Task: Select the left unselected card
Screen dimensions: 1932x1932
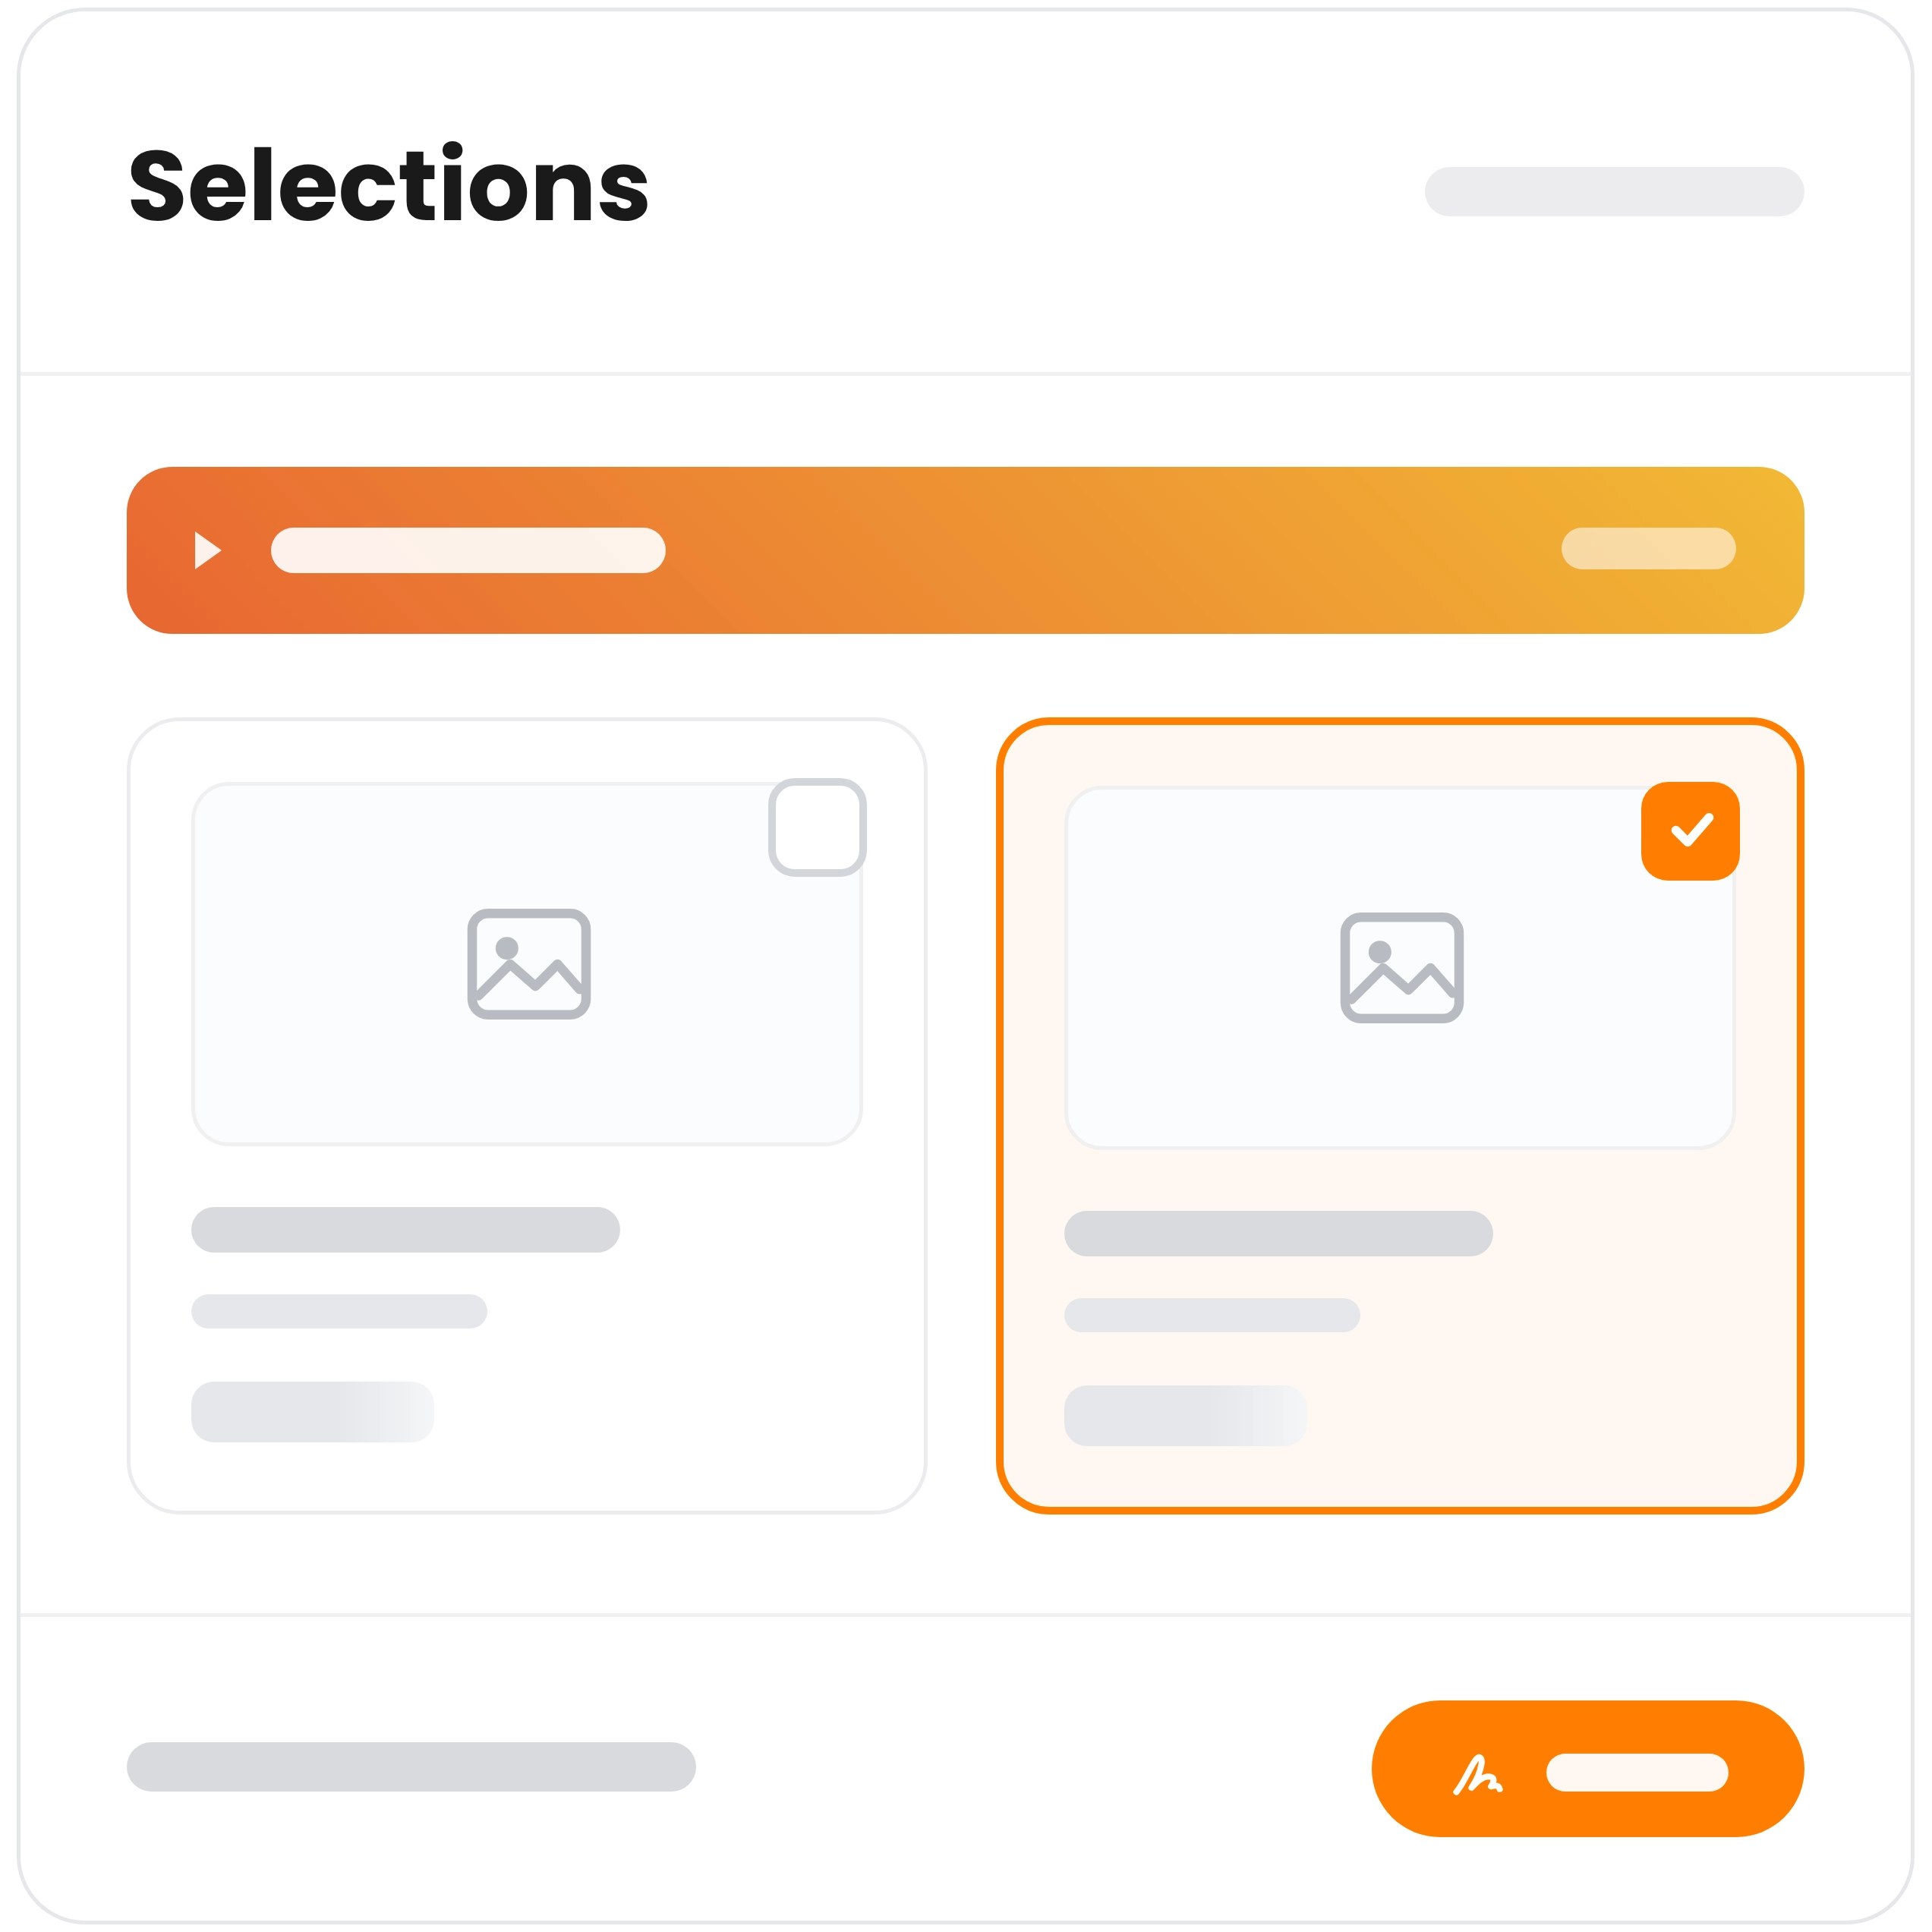Action: (527, 1116)
